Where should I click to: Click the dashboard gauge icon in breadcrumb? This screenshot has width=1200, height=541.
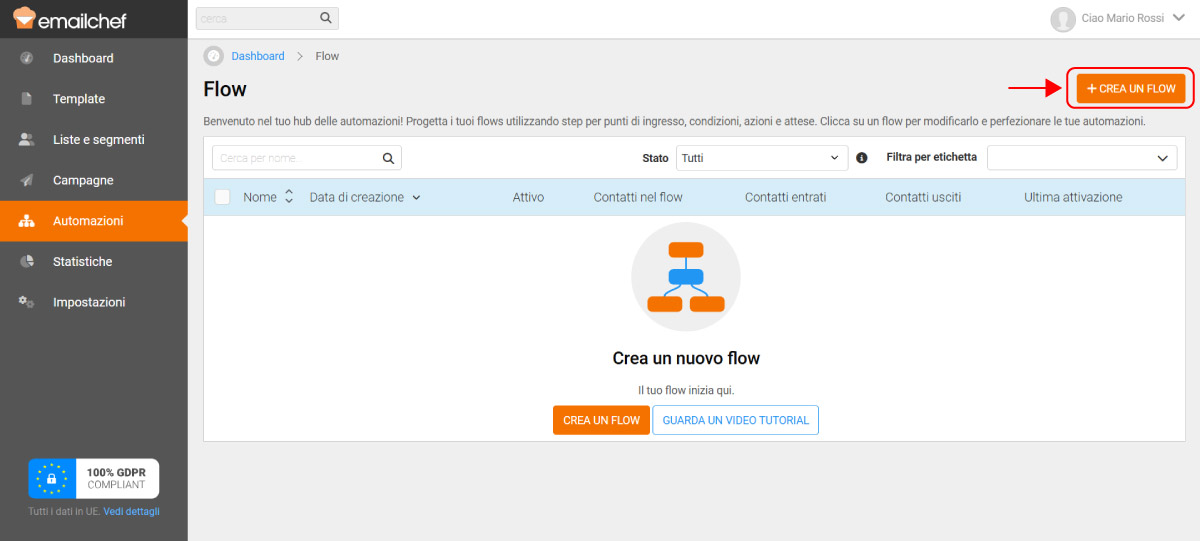(x=213, y=56)
